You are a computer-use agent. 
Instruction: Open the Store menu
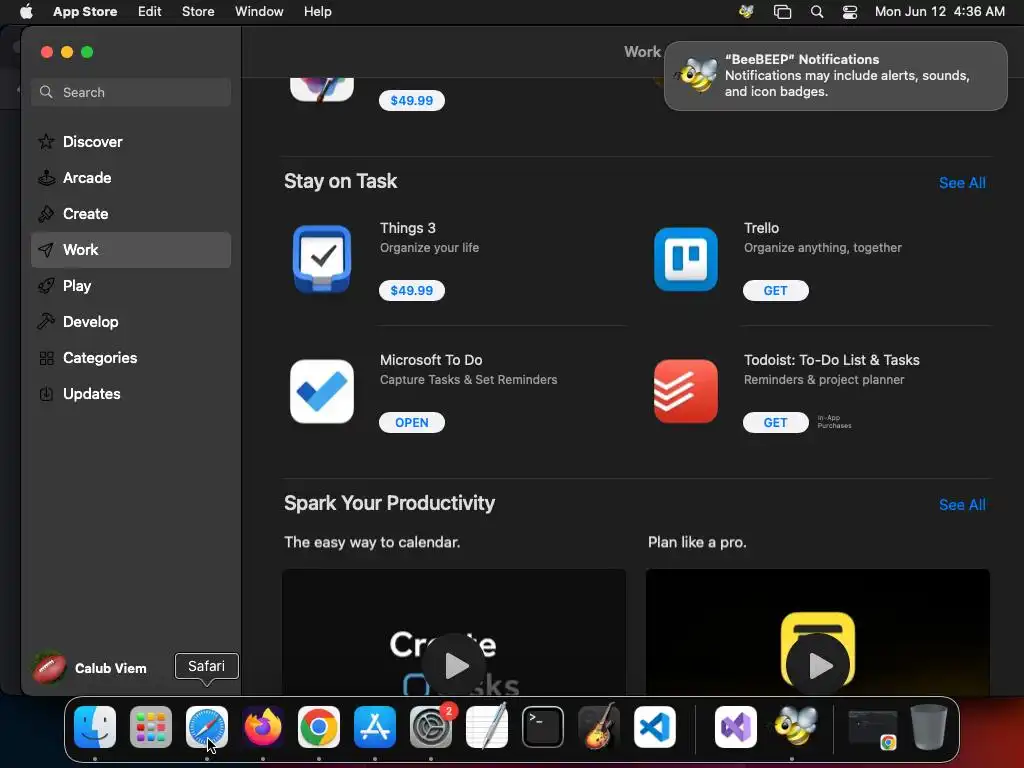198,12
